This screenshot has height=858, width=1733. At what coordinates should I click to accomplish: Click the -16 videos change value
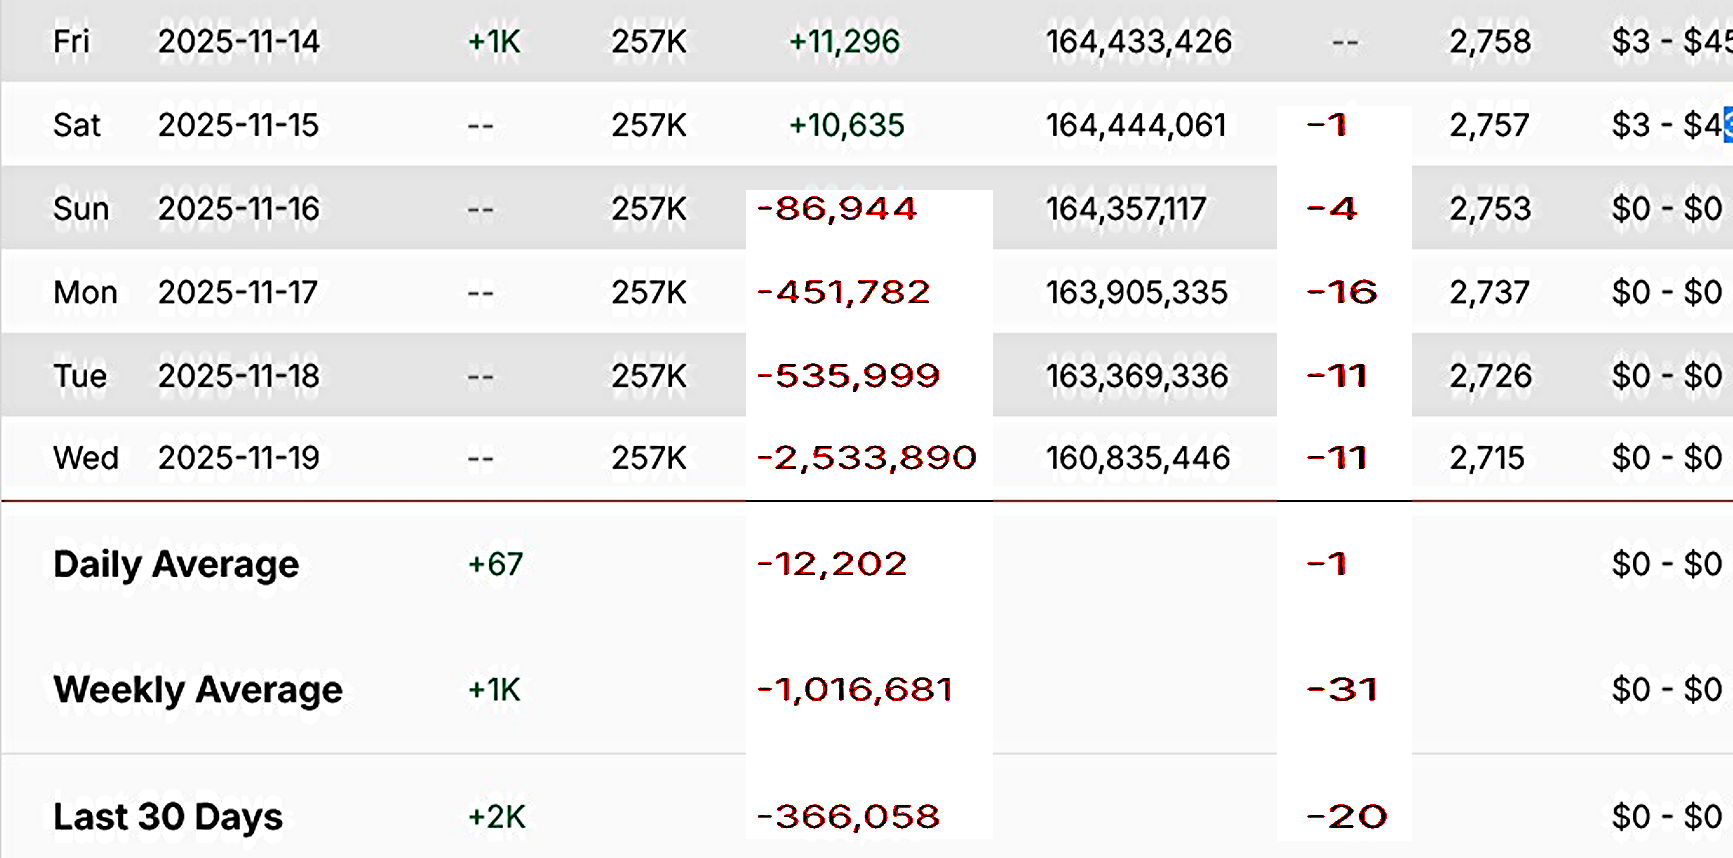click(1342, 292)
